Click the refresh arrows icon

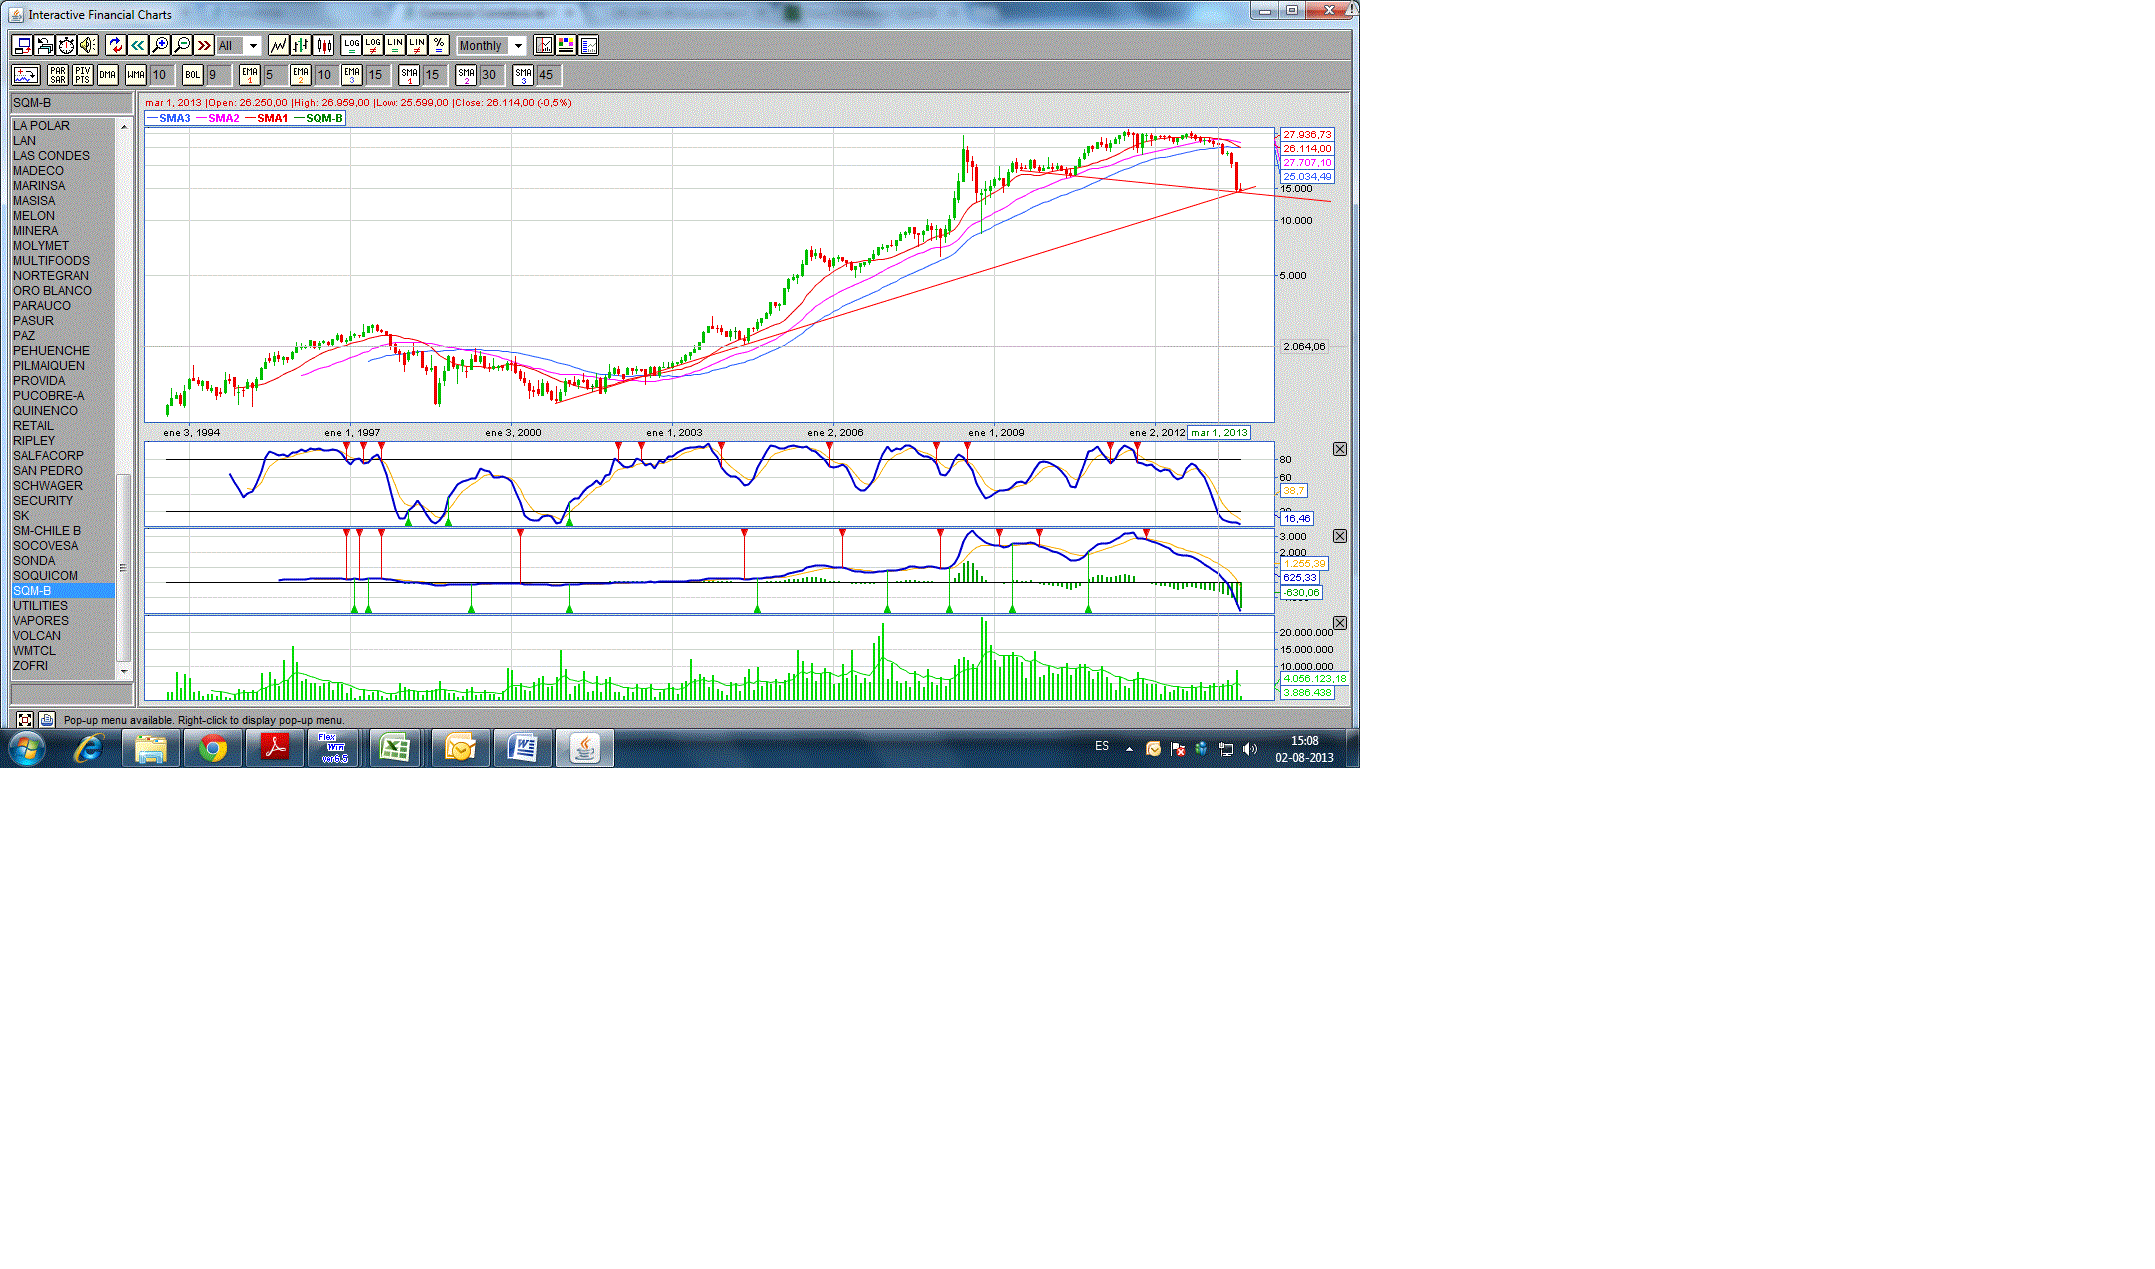[x=115, y=45]
